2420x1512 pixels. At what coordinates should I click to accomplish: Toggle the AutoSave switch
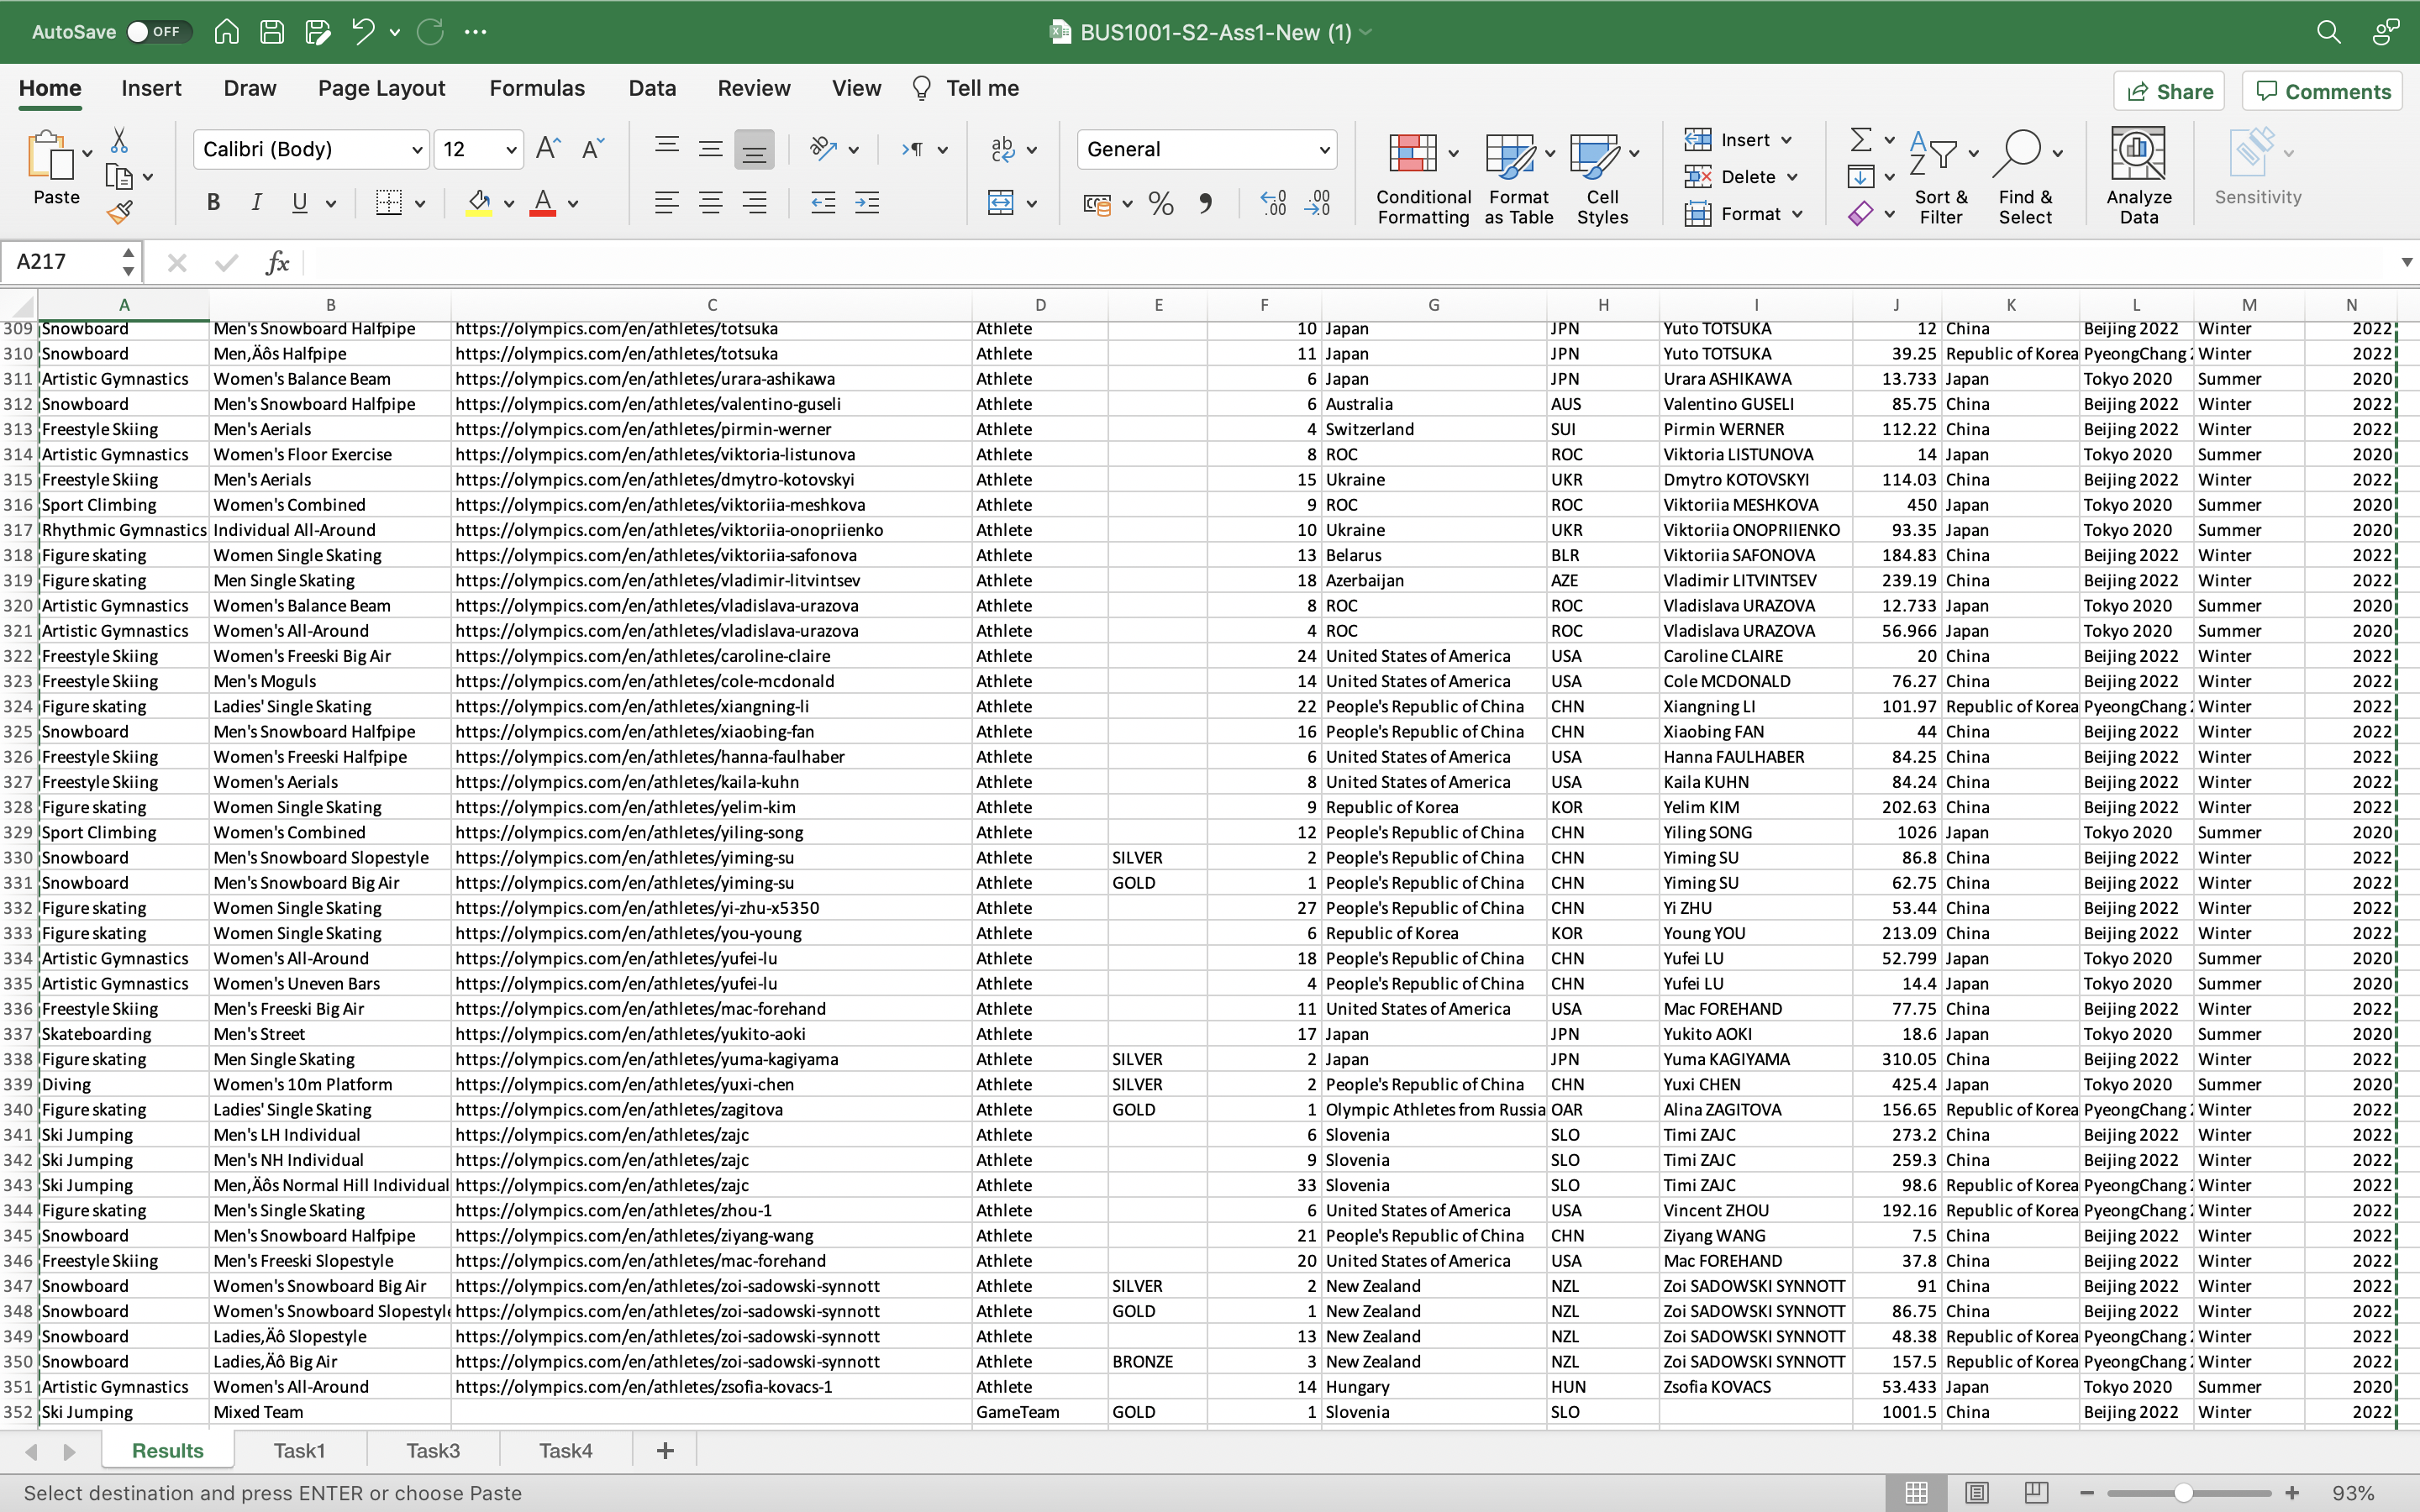[156, 32]
